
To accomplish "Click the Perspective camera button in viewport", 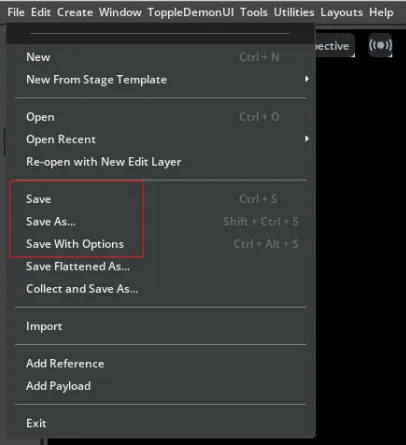I will (x=335, y=45).
